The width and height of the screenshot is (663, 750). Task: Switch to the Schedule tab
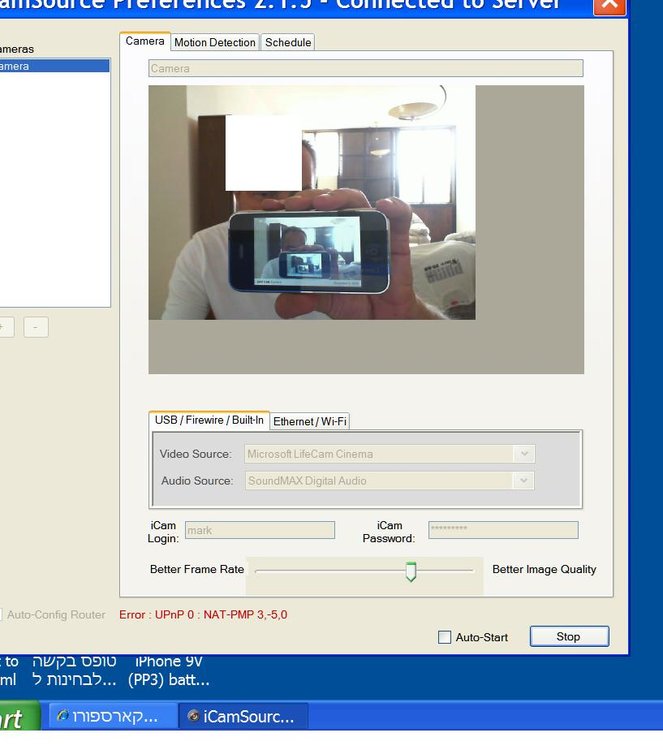288,43
